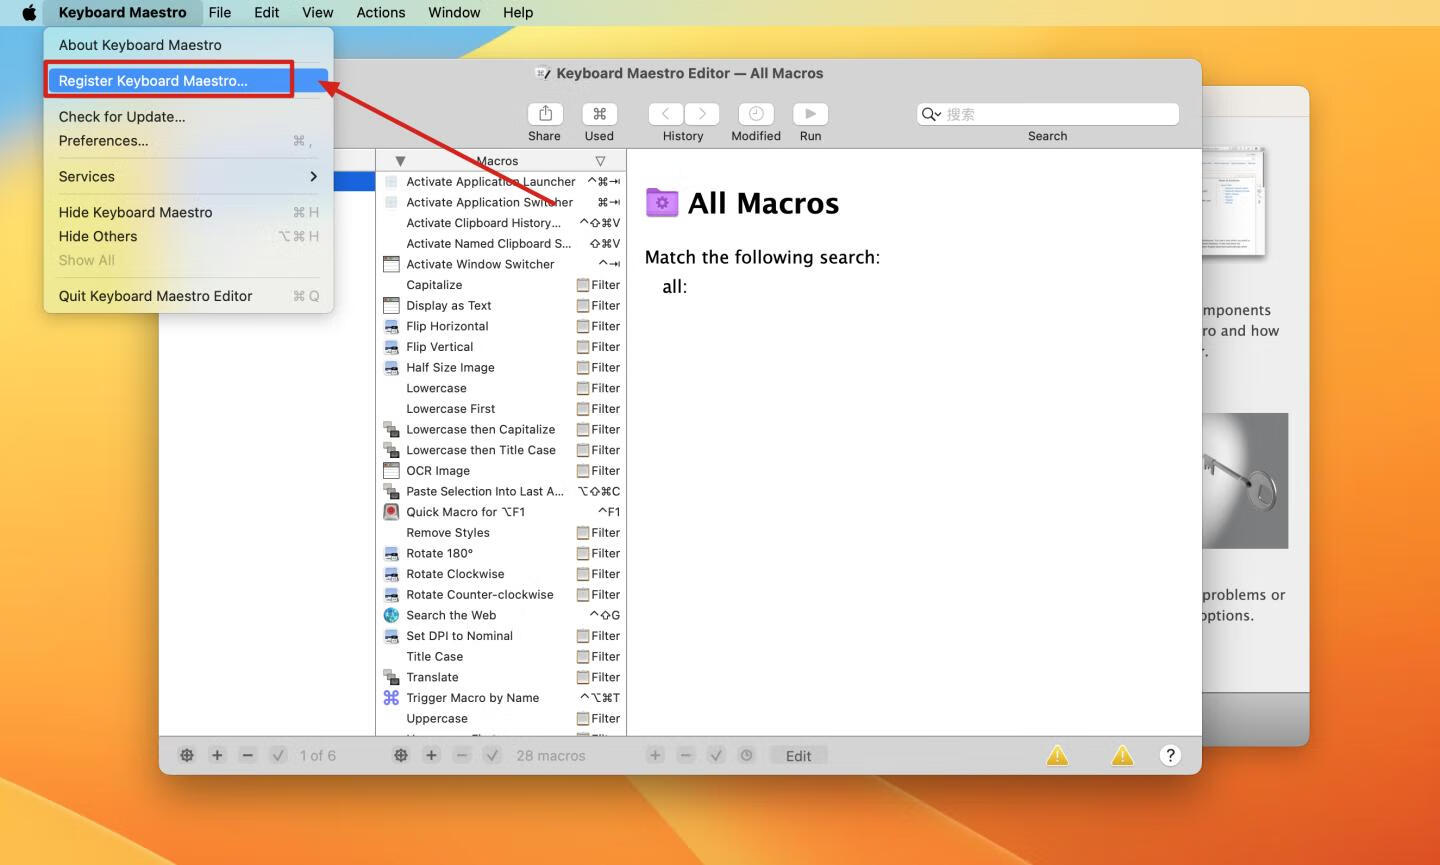Click the Search the Web globe icon

[391, 616]
